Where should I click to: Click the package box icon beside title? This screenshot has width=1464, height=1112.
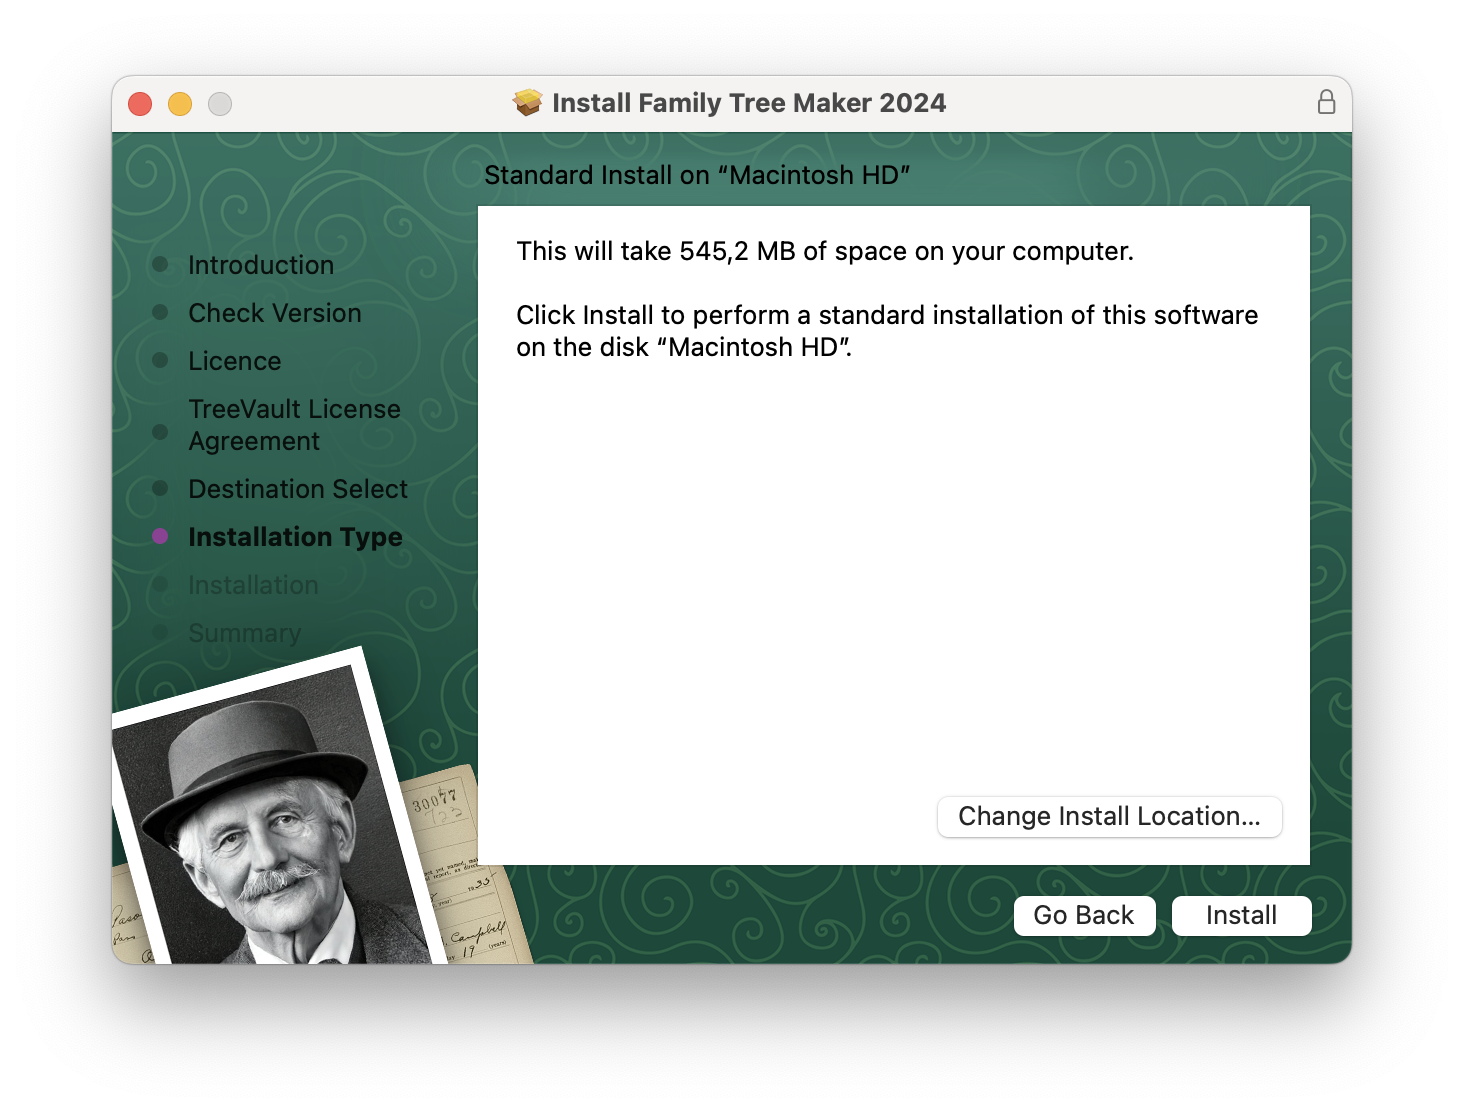(527, 102)
